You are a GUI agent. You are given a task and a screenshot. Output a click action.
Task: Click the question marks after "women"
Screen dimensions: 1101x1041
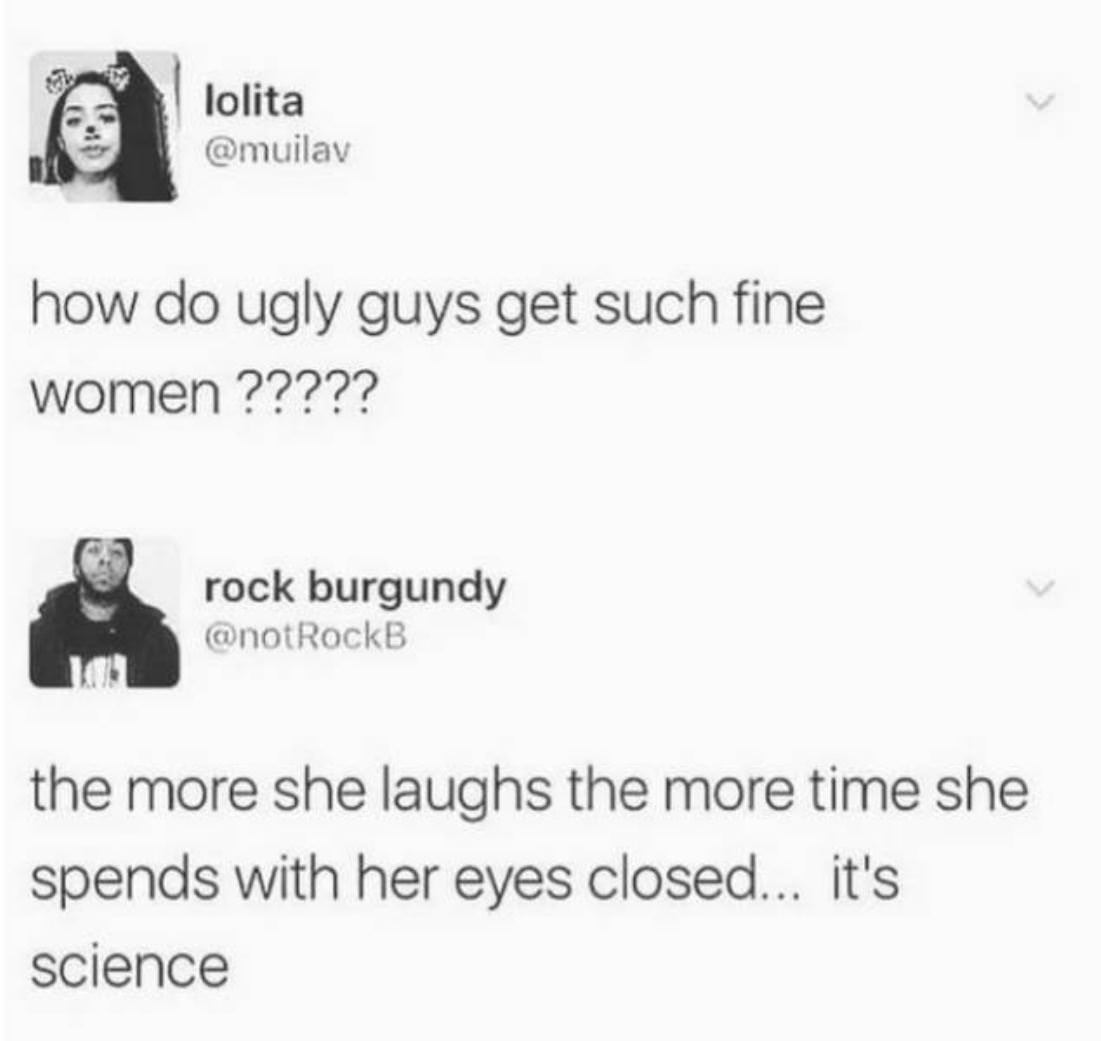coord(309,394)
